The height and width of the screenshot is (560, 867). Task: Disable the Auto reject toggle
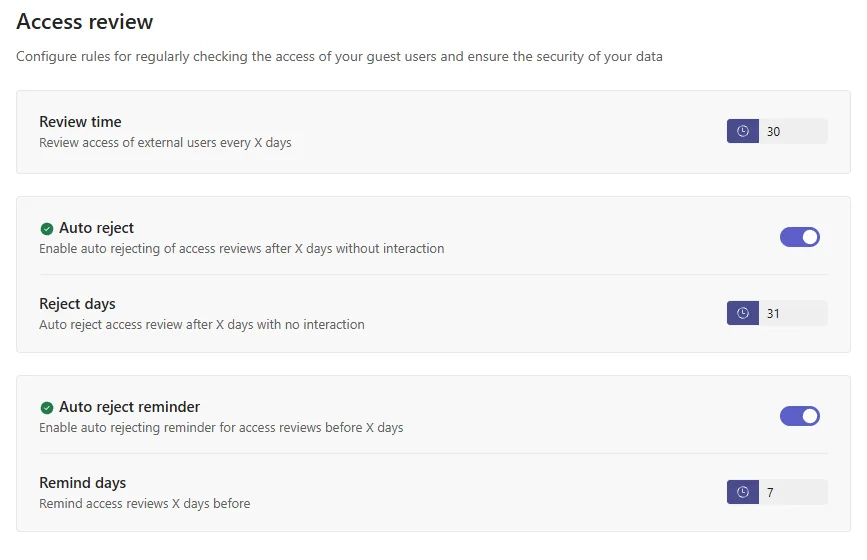[x=800, y=237]
